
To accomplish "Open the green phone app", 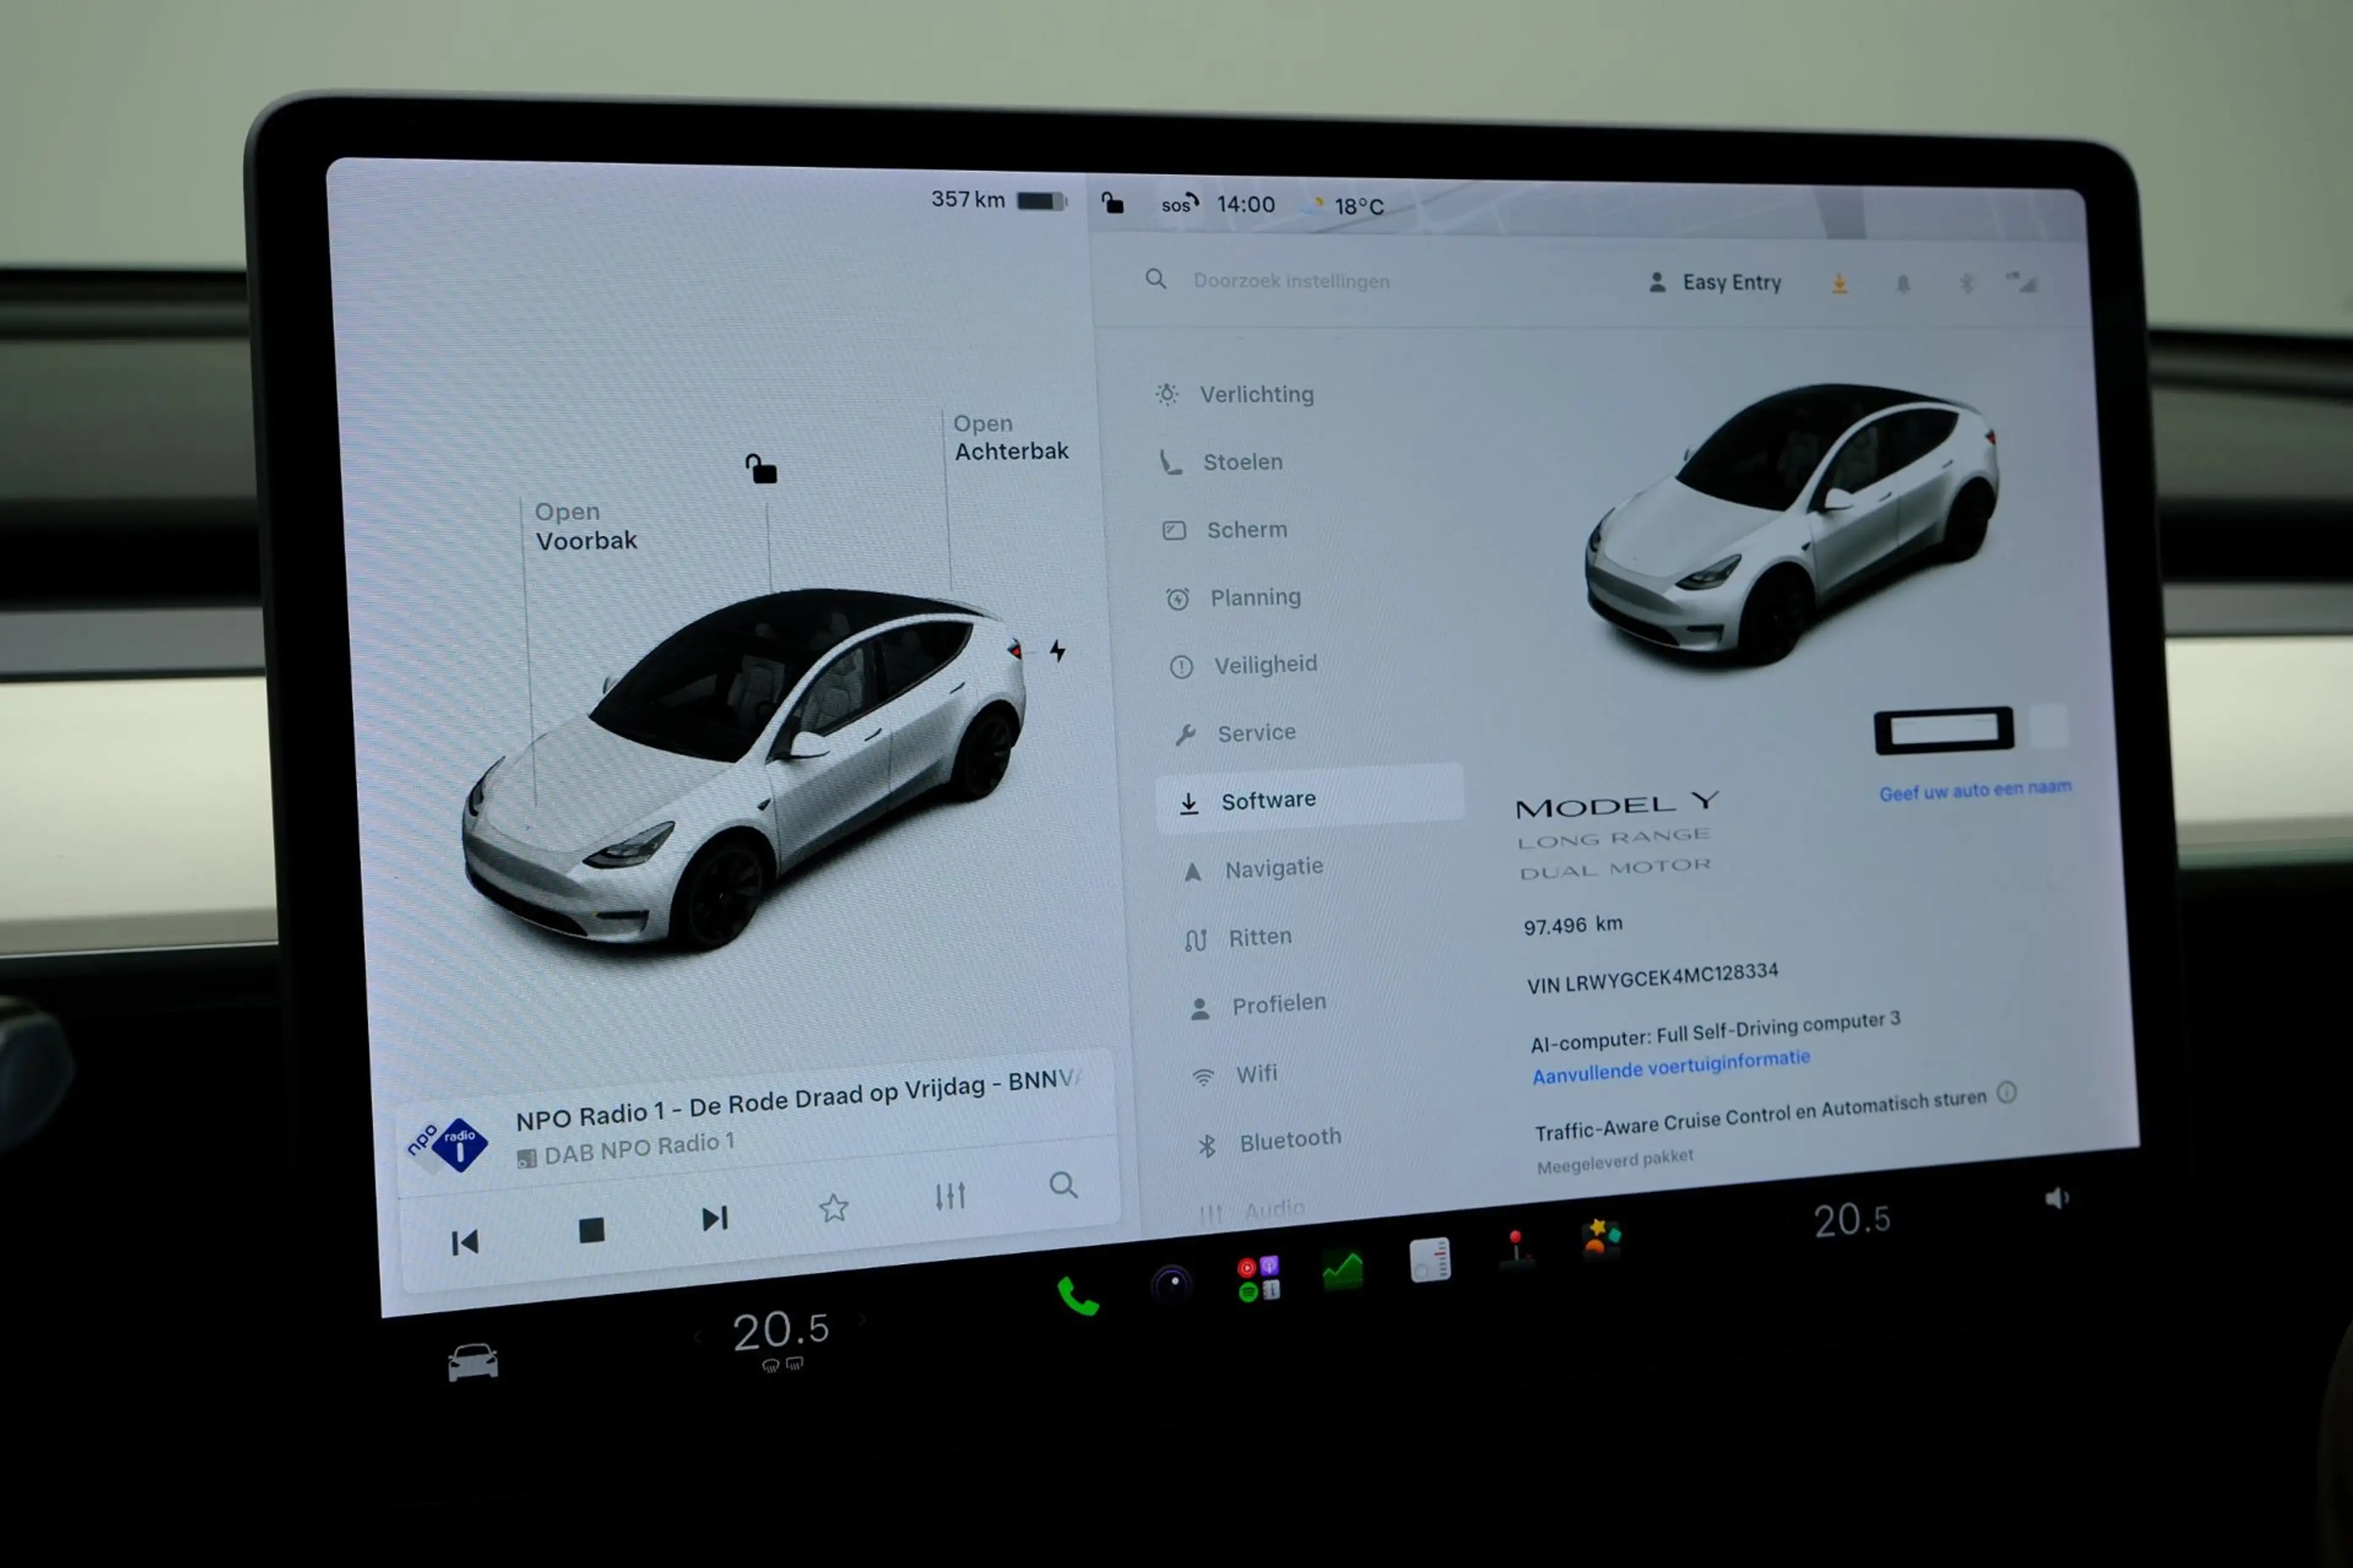I will click(1078, 1297).
